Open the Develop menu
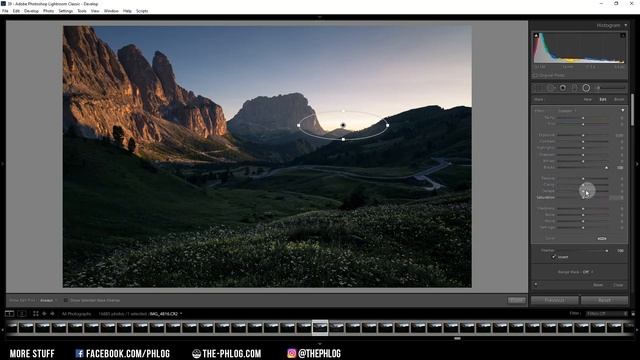The width and height of the screenshot is (640, 360). [x=31, y=11]
